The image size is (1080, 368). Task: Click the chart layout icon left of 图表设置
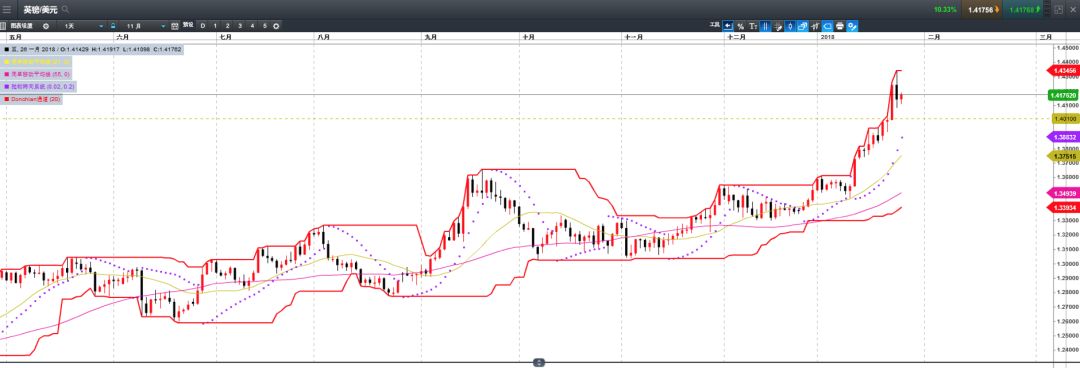click(x=3, y=25)
